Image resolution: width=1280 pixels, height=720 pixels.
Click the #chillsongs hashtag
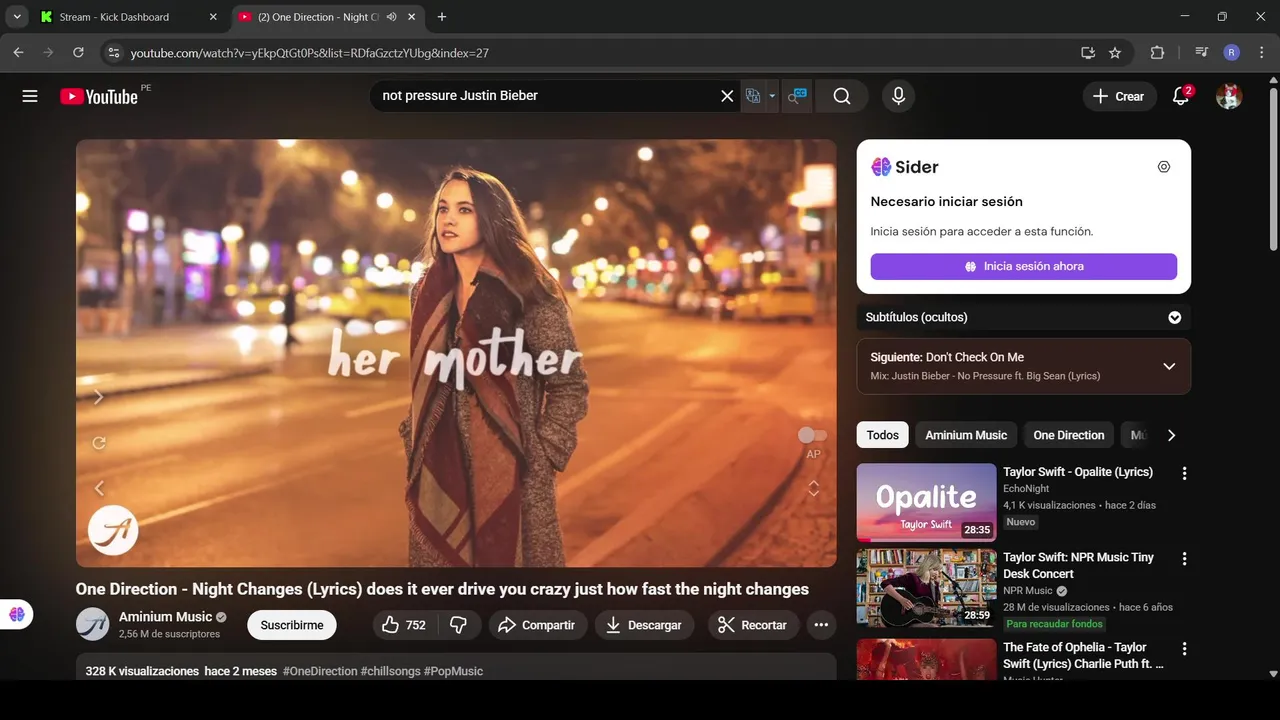[x=390, y=671]
